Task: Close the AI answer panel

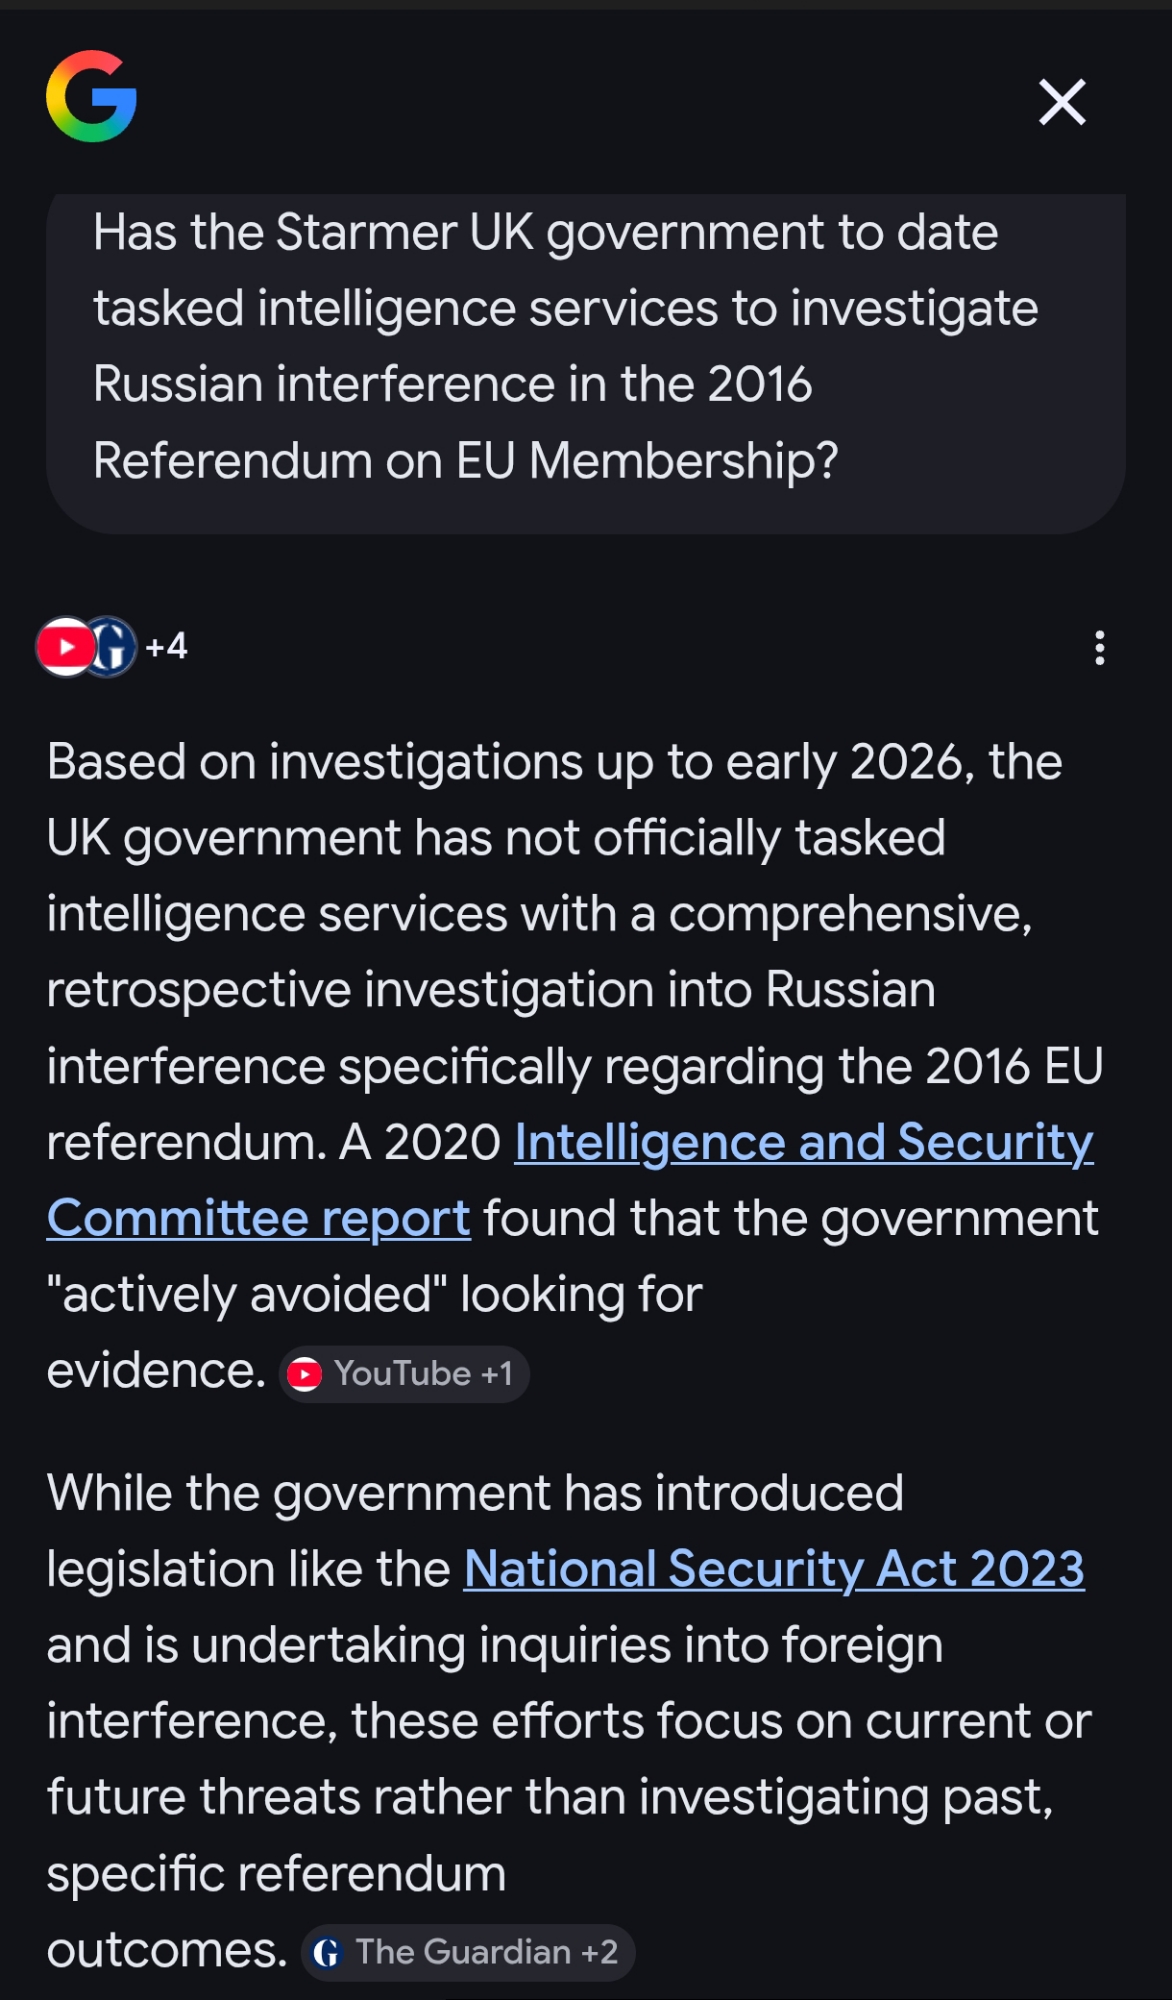Action: pos(1061,102)
